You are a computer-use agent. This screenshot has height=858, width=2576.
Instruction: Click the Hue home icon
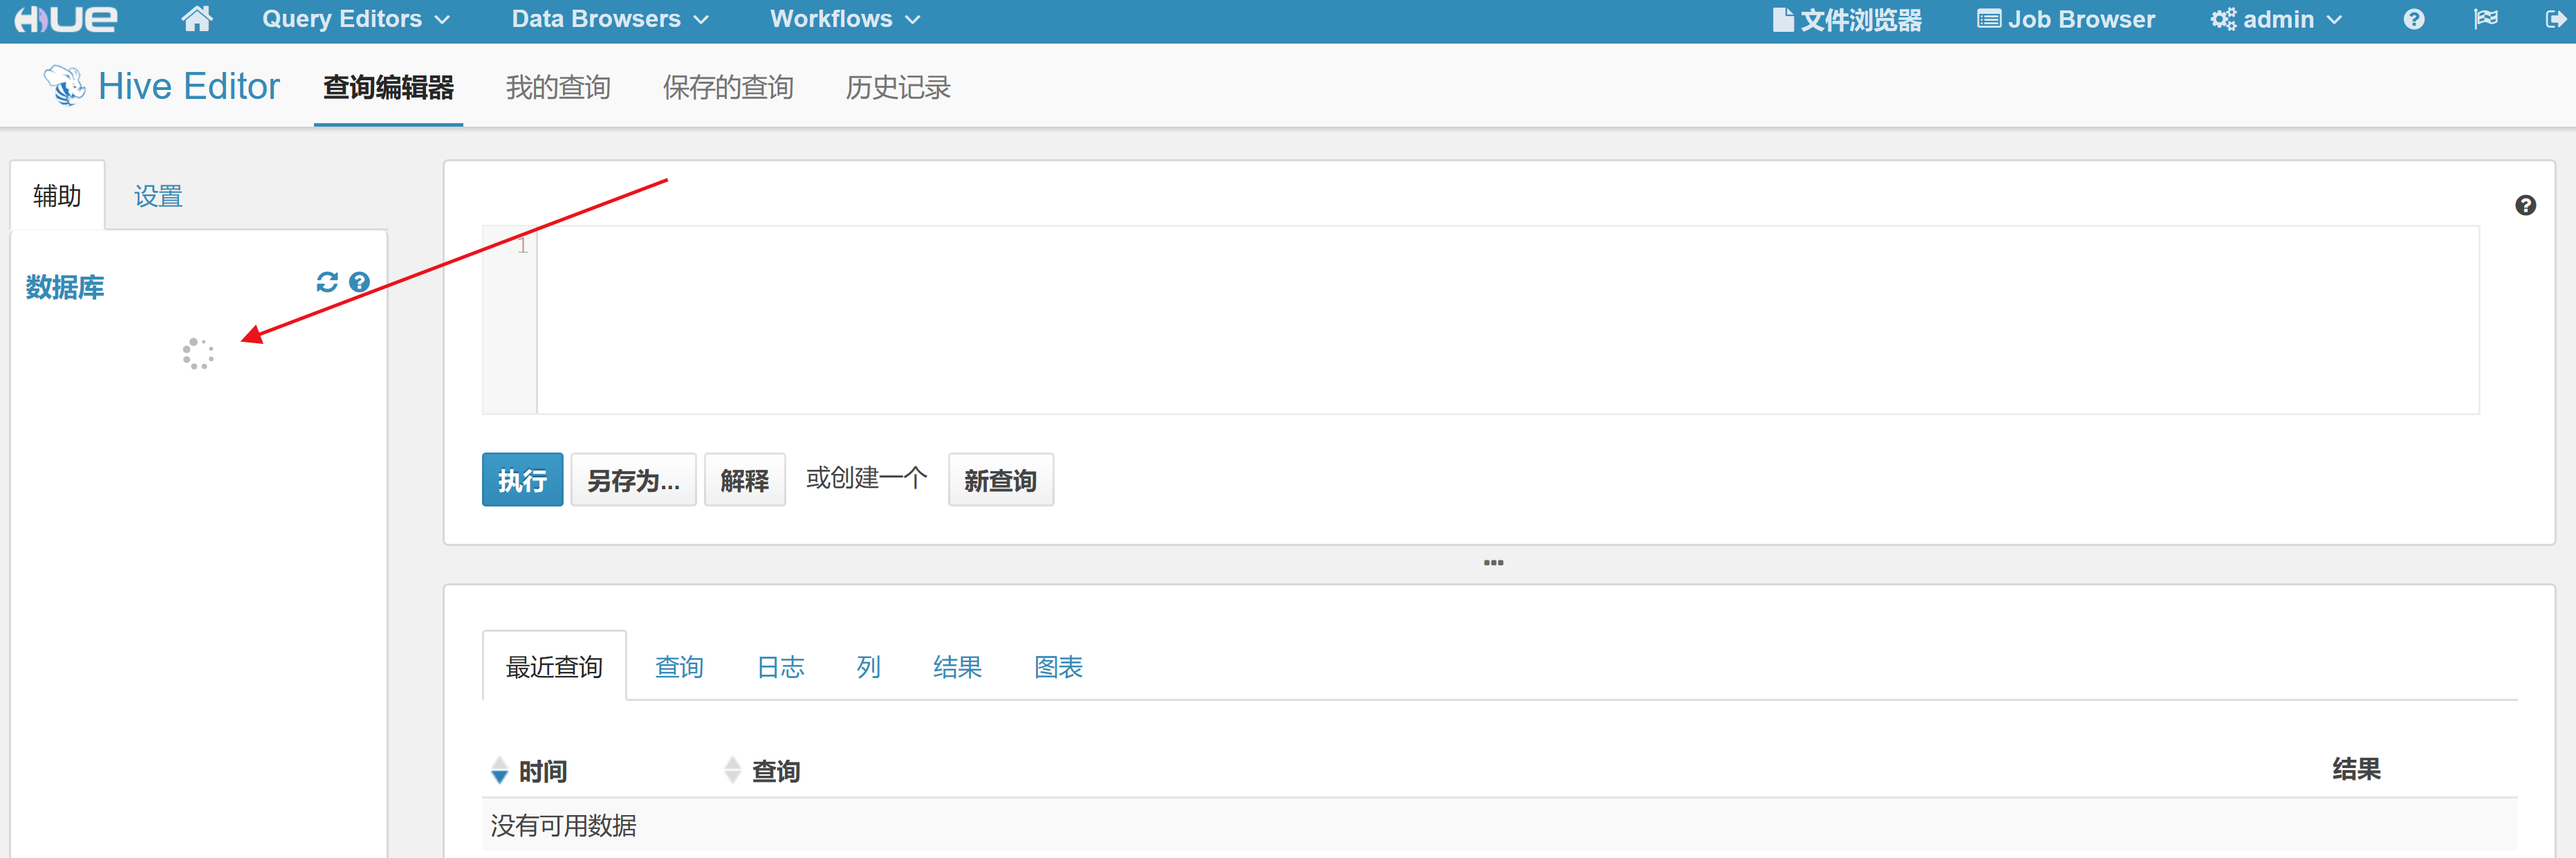pos(197,19)
